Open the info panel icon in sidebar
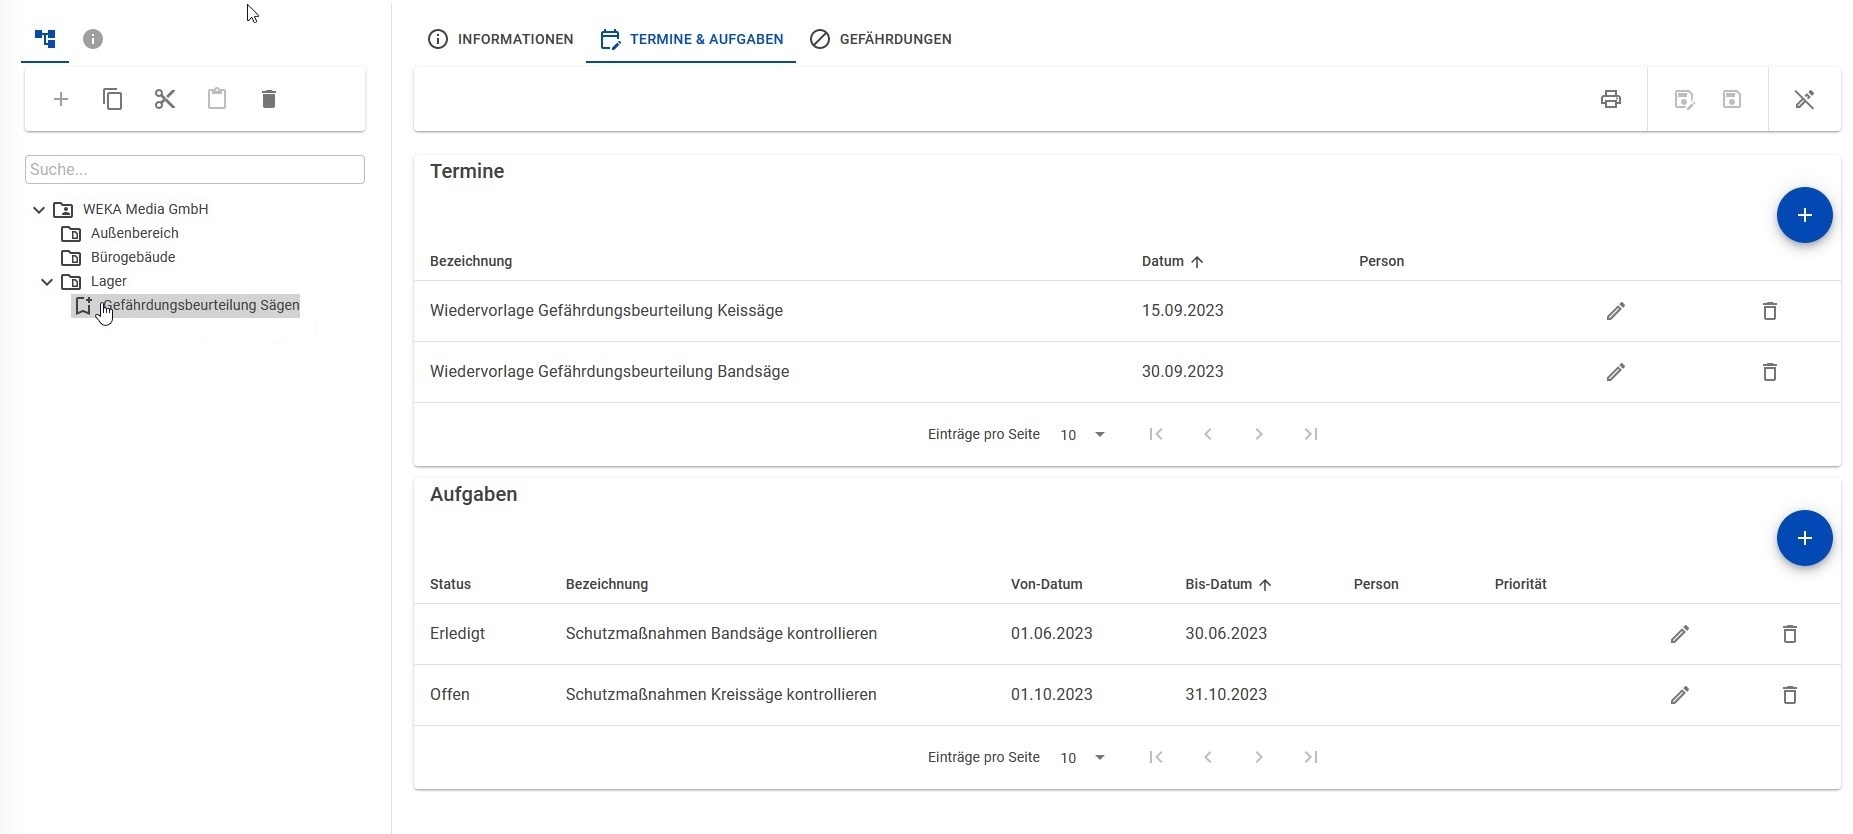 coord(93,39)
